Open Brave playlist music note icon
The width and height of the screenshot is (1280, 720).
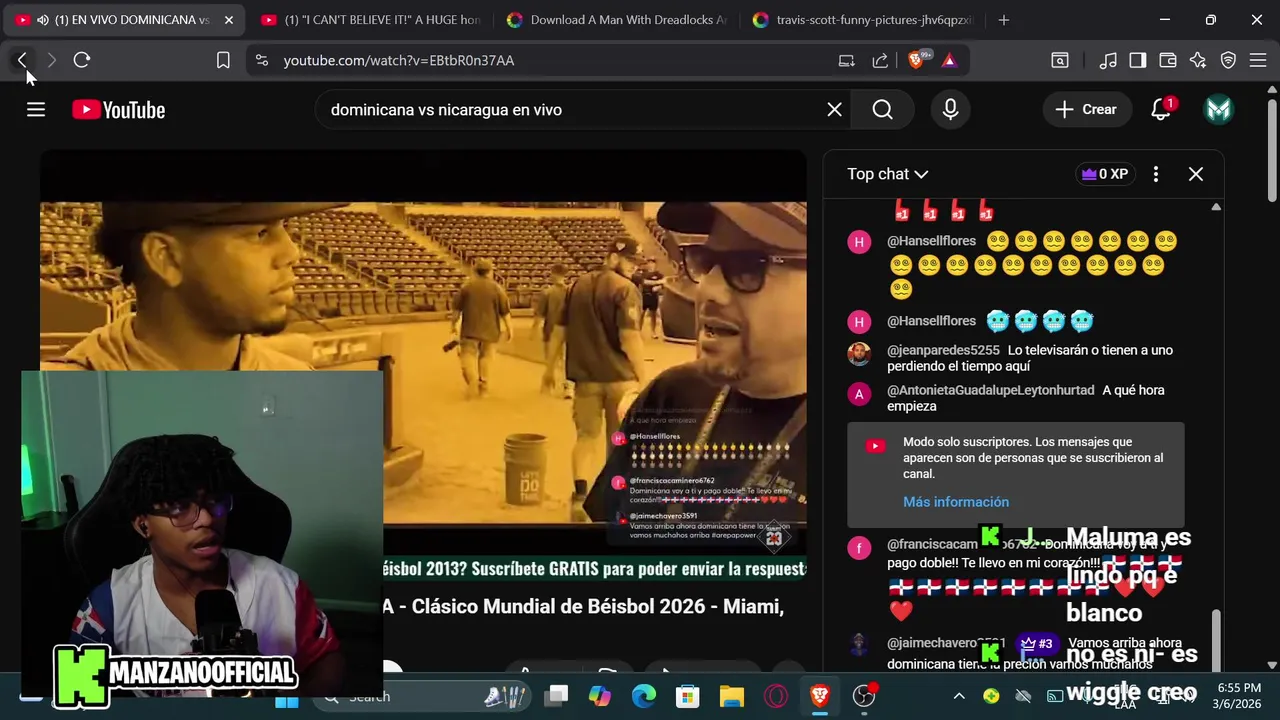[1108, 60]
